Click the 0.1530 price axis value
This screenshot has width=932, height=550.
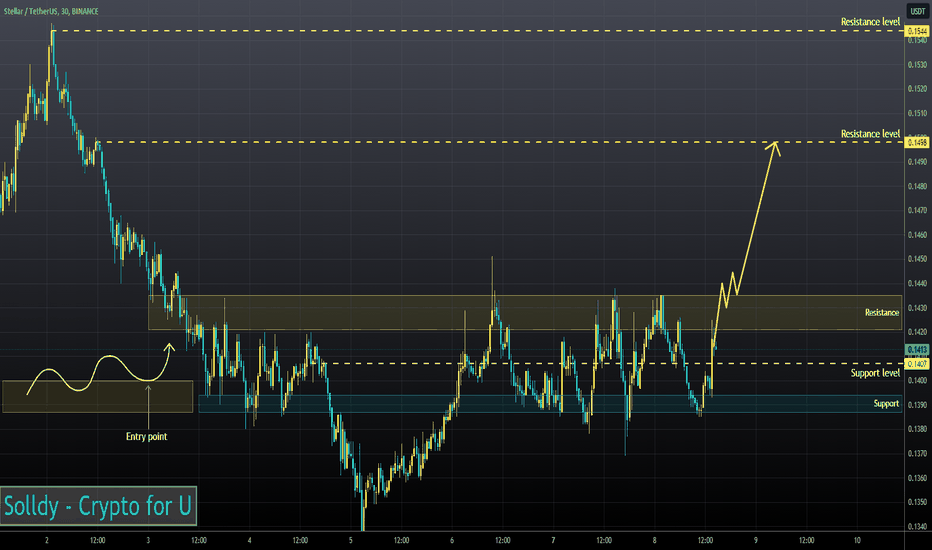(917, 64)
